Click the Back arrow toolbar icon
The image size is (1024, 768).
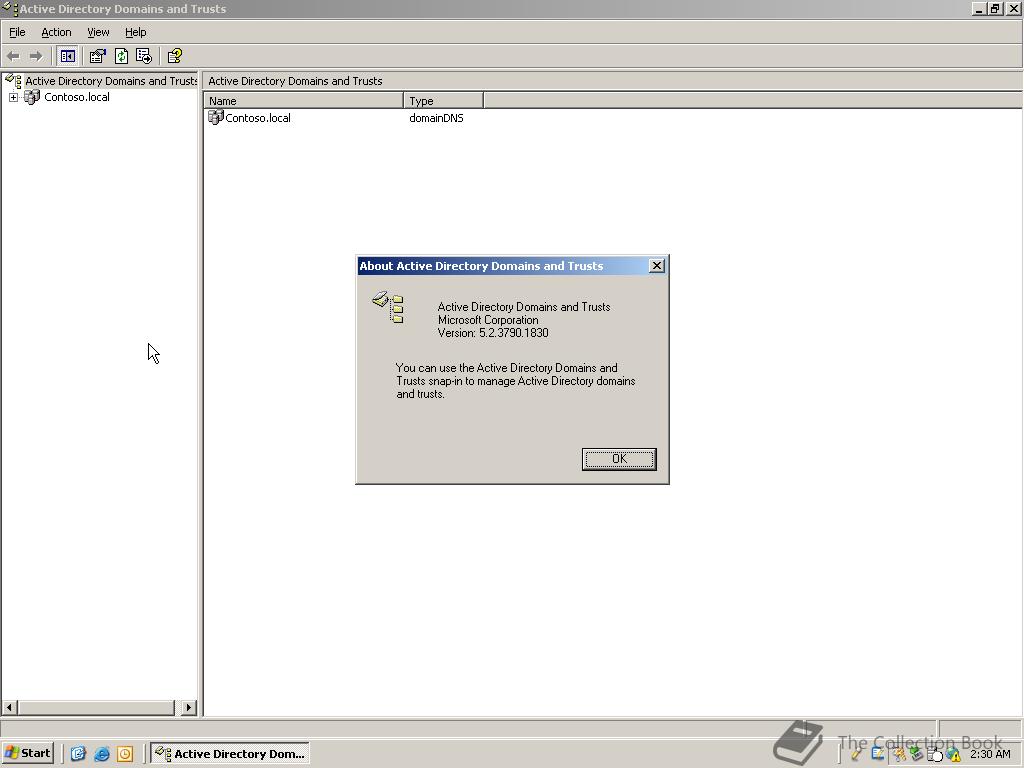tap(13, 56)
